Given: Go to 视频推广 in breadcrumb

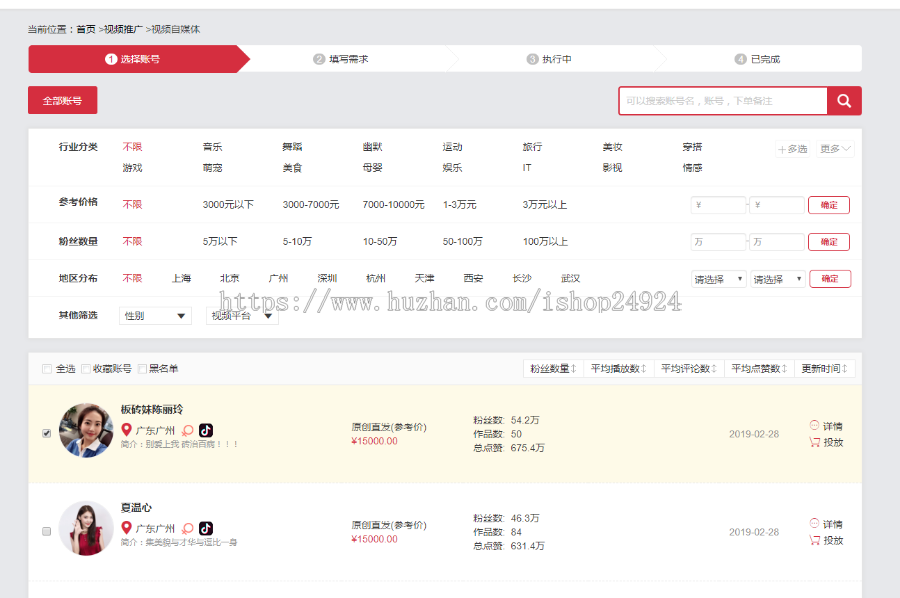Looking at the screenshot, I should pos(123,29).
